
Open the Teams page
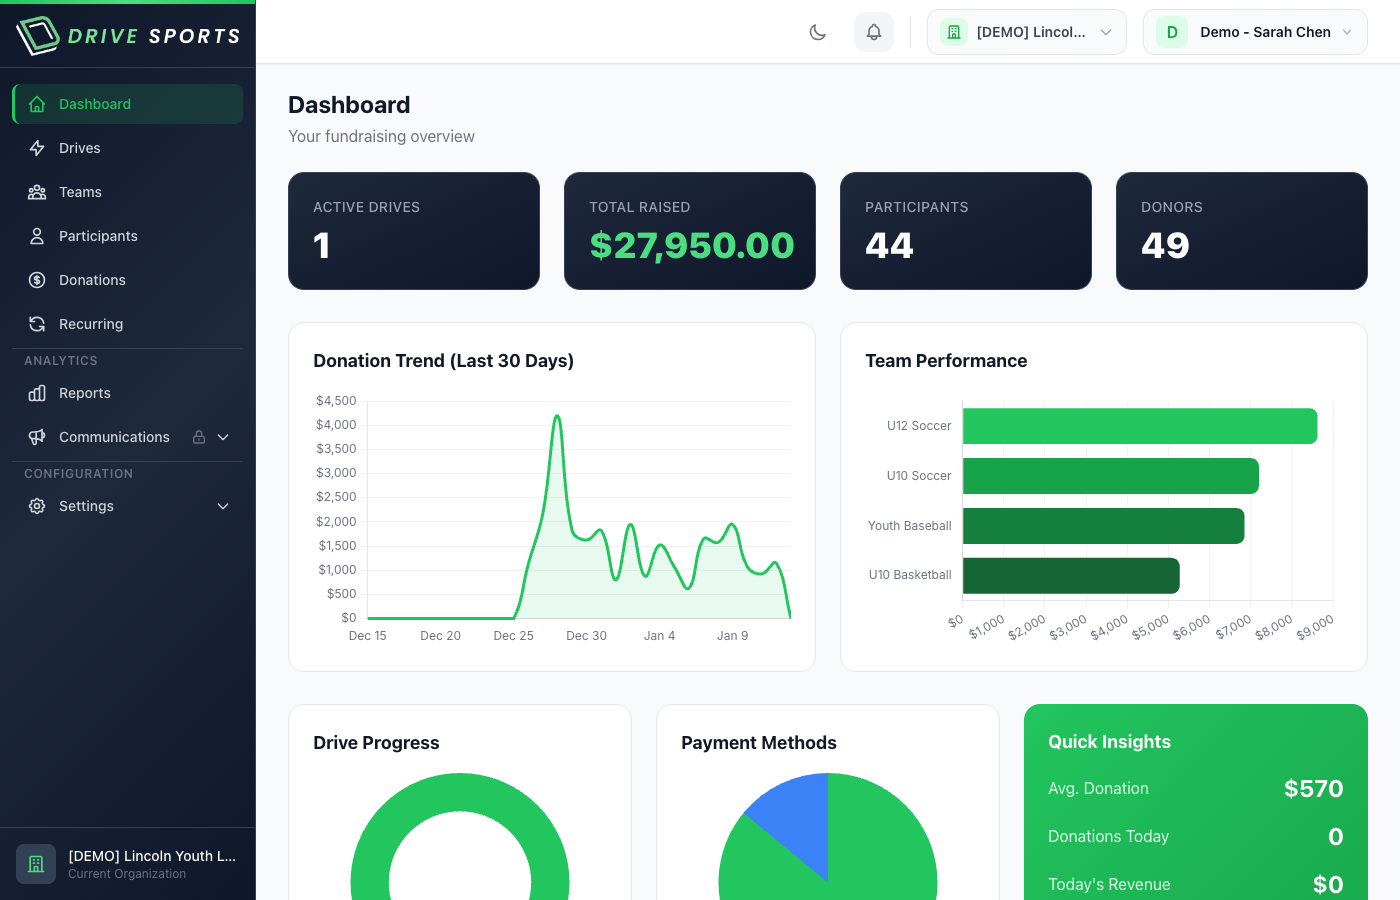click(128, 192)
